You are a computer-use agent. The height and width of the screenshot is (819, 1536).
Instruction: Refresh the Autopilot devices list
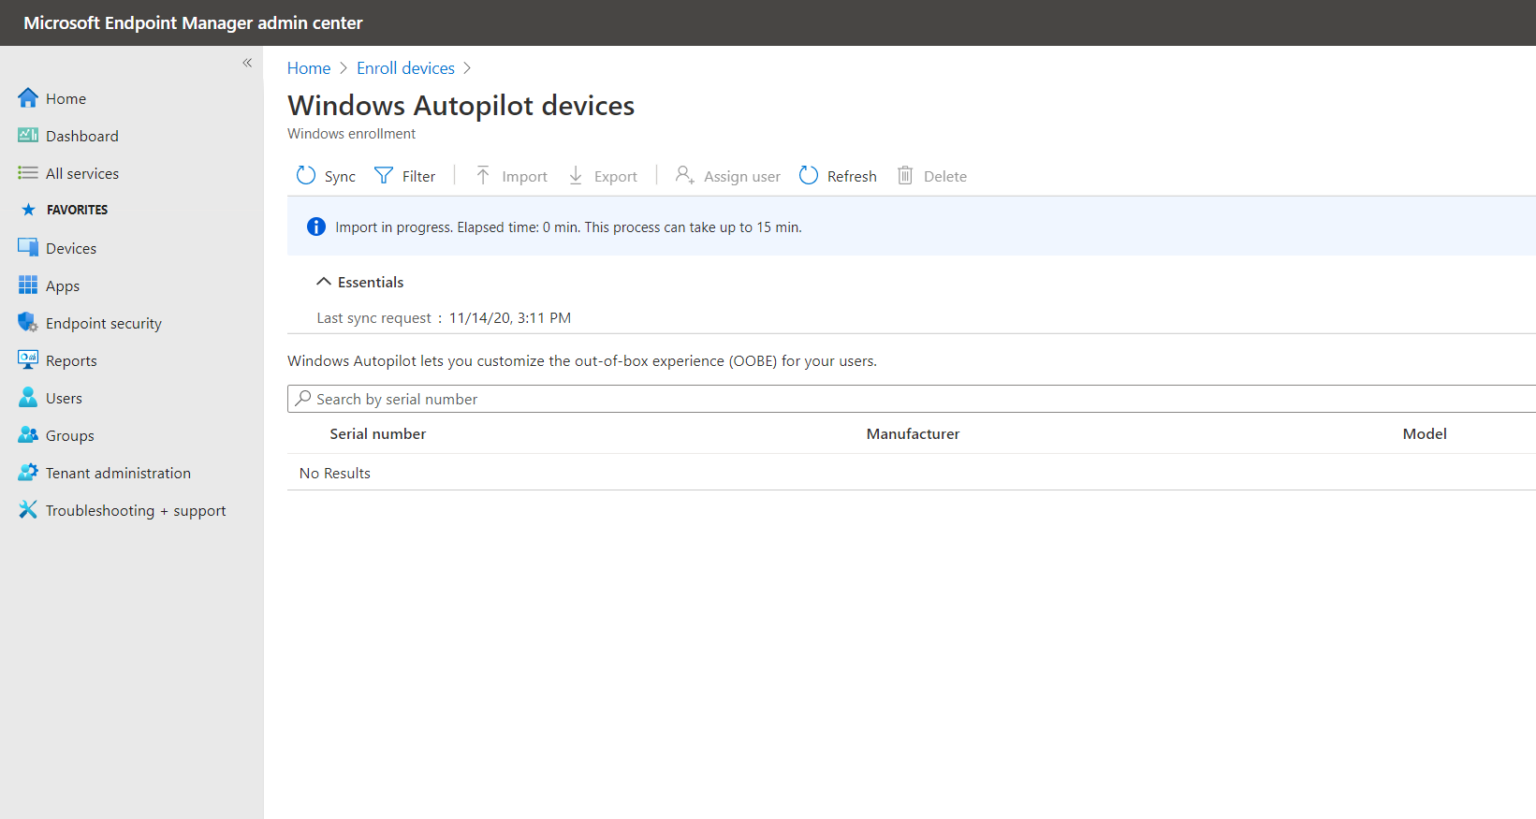point(838,175)
